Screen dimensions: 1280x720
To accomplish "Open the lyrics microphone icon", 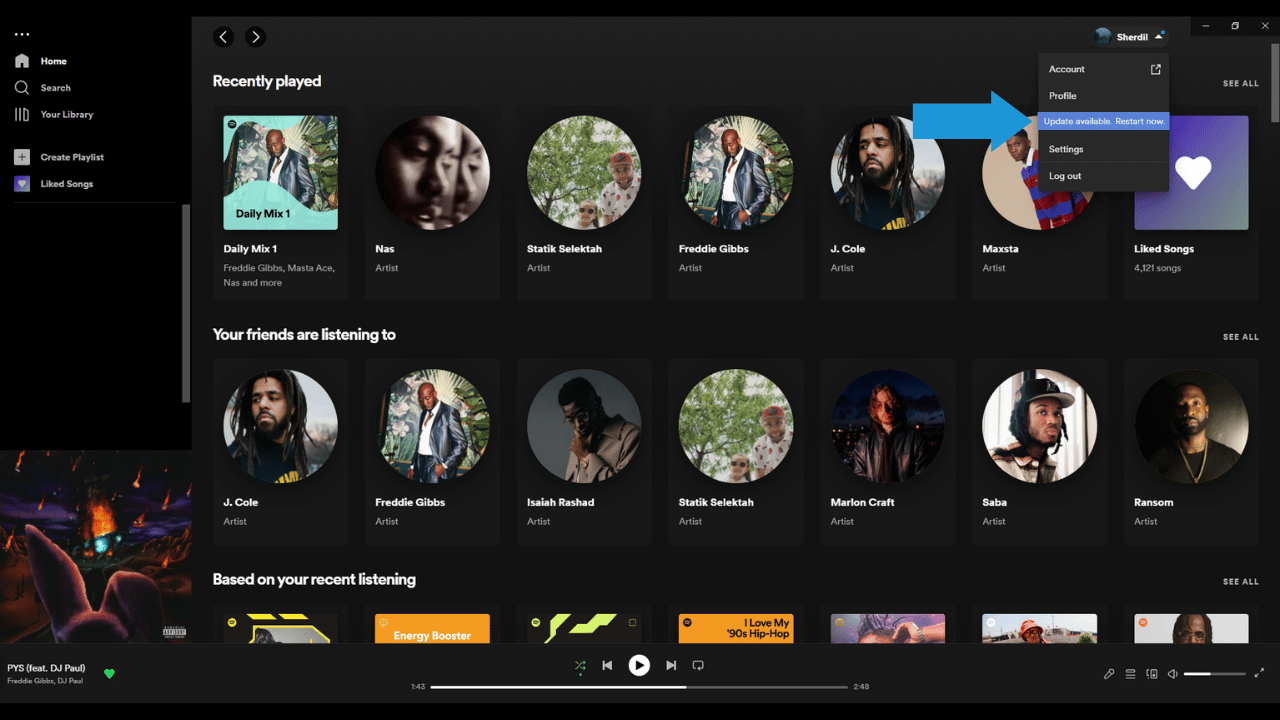I will point(1109,674).
